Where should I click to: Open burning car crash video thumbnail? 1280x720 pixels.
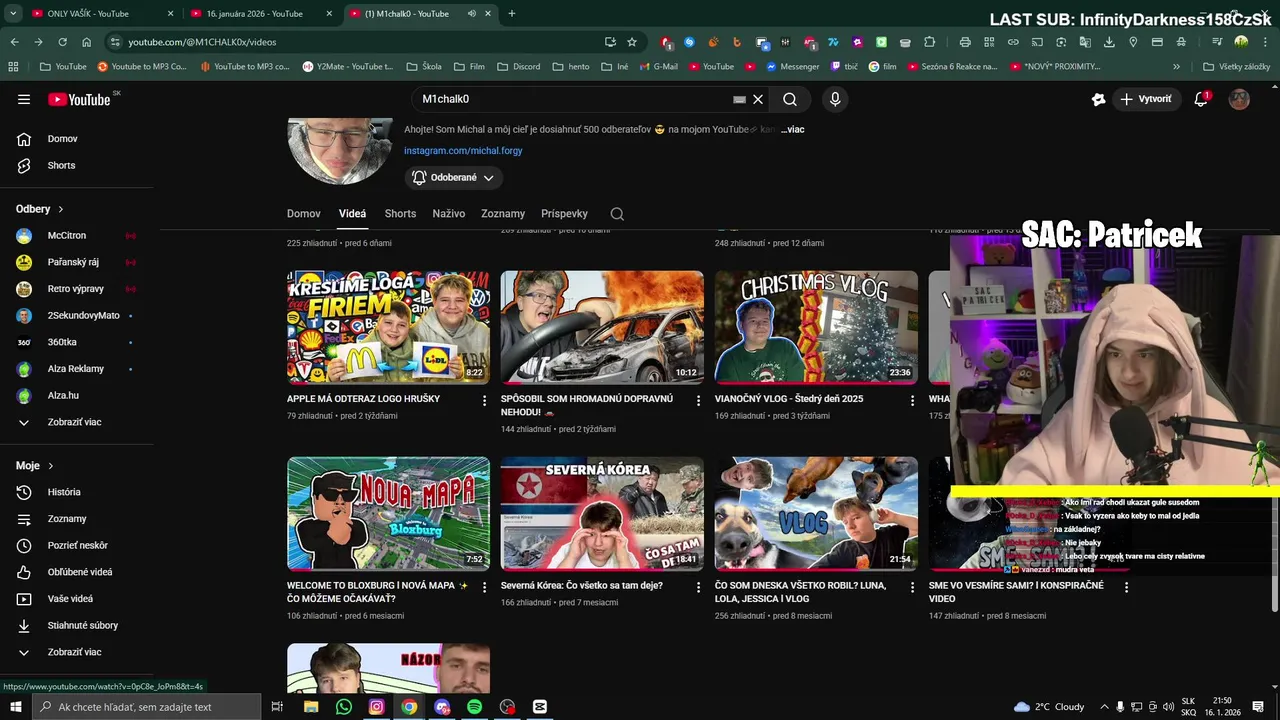pyautogui.click(x=602, y=327)
